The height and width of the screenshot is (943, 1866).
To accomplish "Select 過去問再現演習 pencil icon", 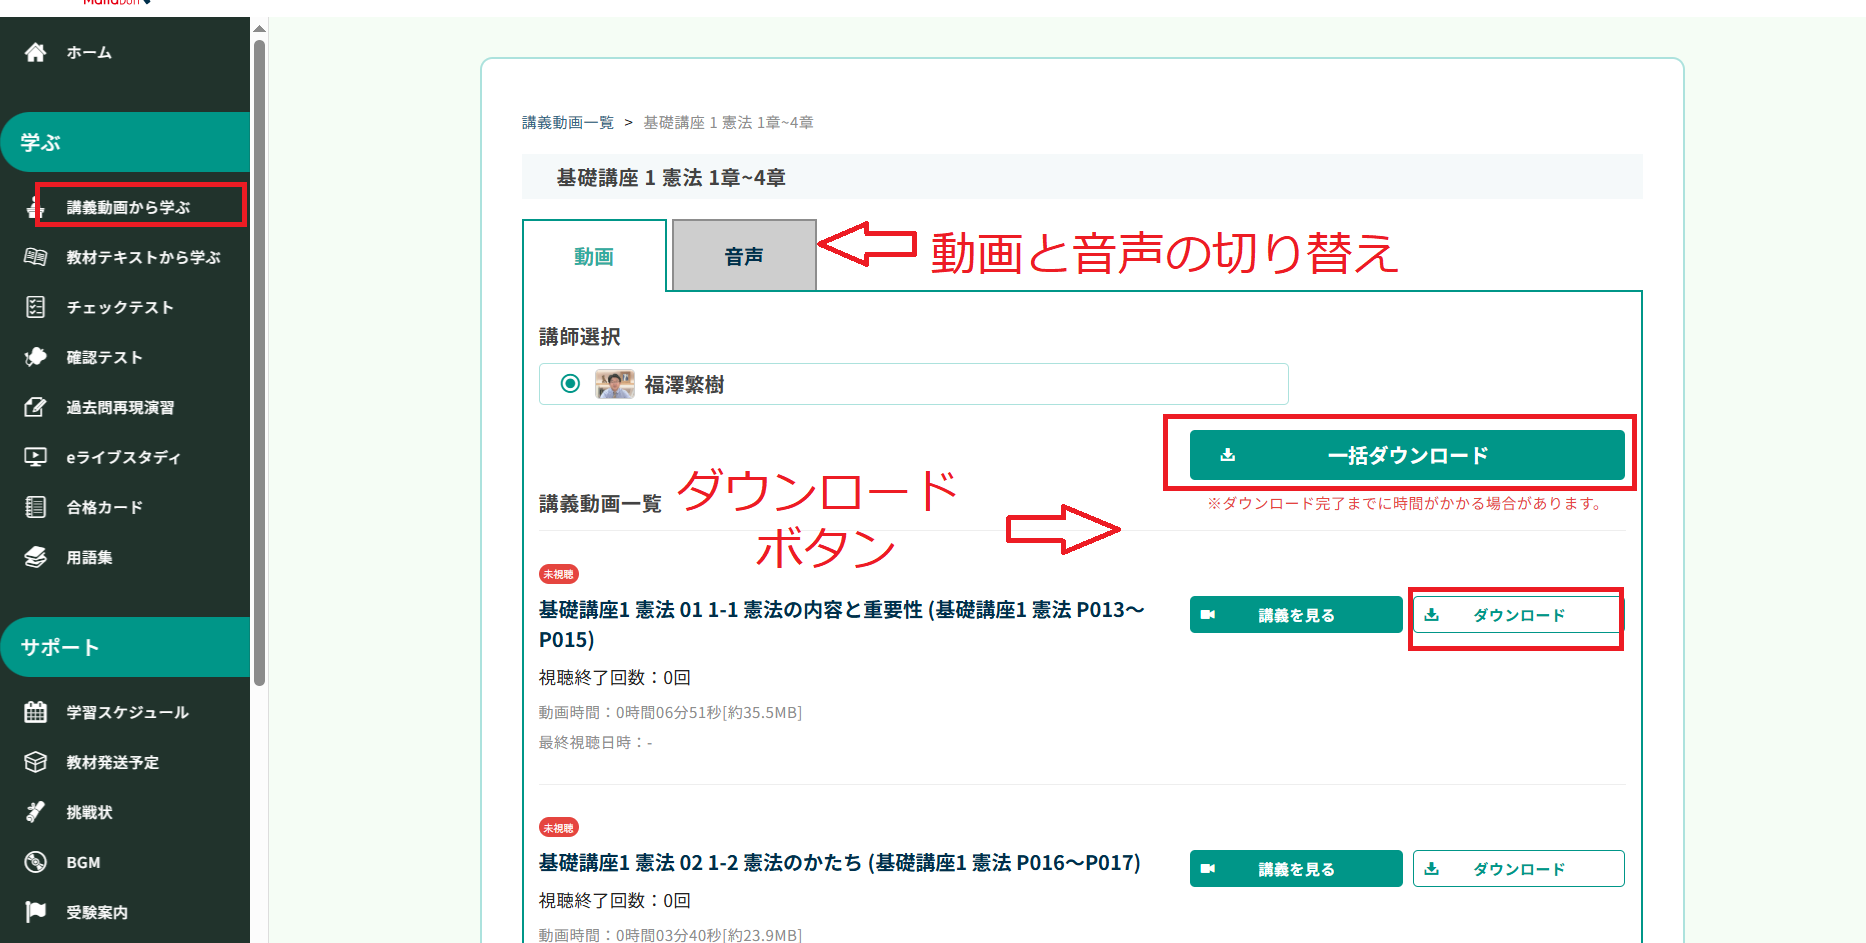I will tap(36, 407).
